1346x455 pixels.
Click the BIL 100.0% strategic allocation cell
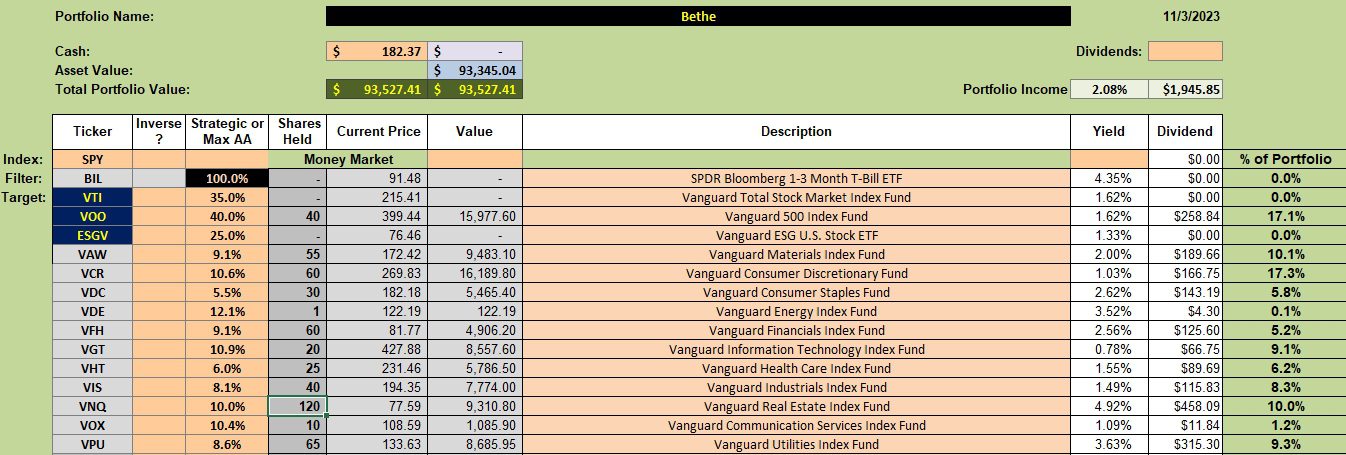(x=227, y=178)
